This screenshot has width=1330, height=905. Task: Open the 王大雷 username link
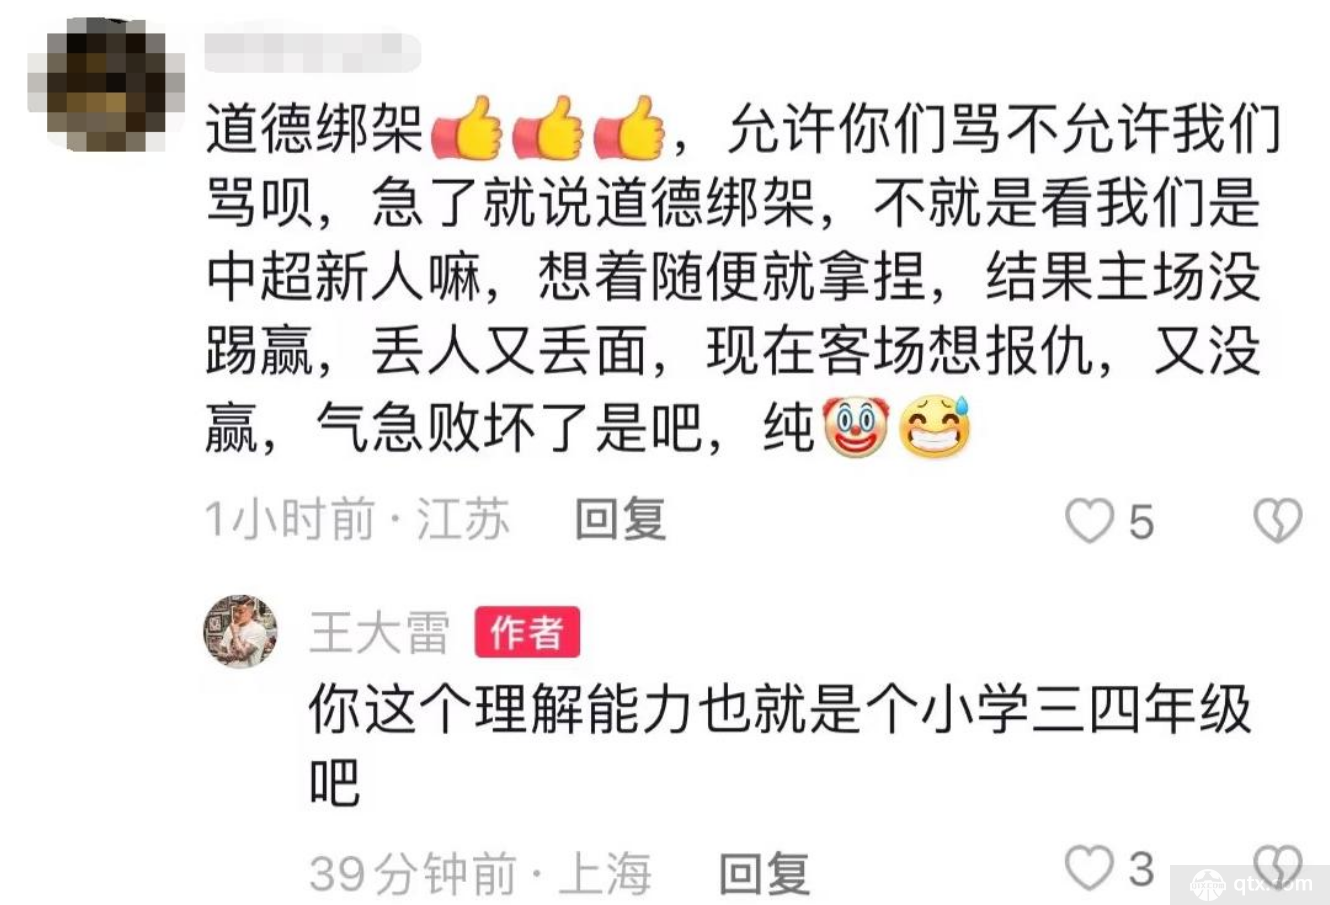pos(379,633)
